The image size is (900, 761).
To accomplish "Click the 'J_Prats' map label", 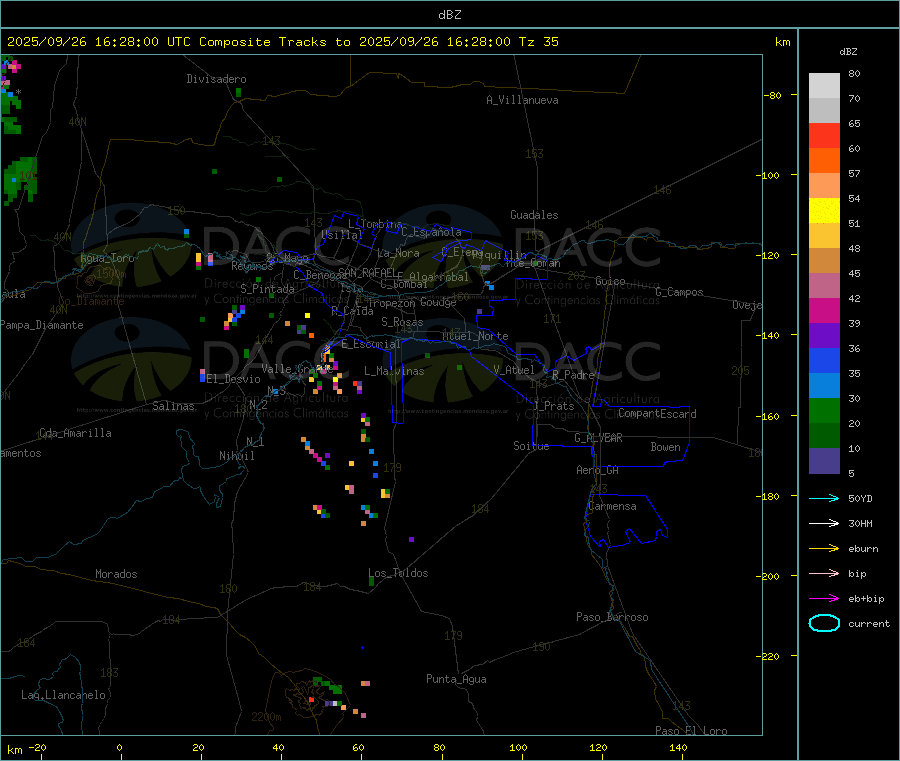I will click(x=553, y=406).
